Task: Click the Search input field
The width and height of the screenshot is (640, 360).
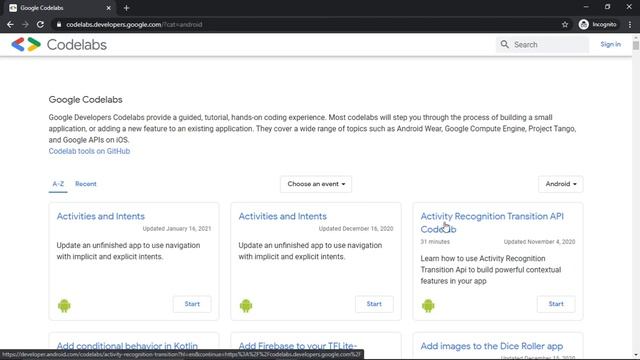Action: (542, 44)
